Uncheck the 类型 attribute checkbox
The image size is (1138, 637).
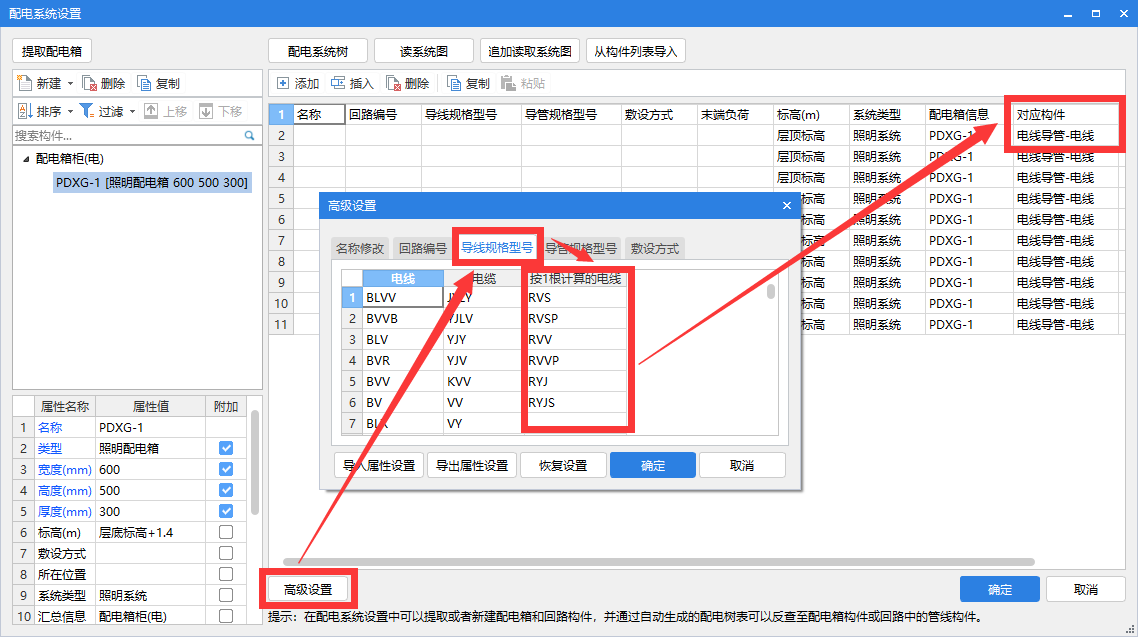(226, 449)
